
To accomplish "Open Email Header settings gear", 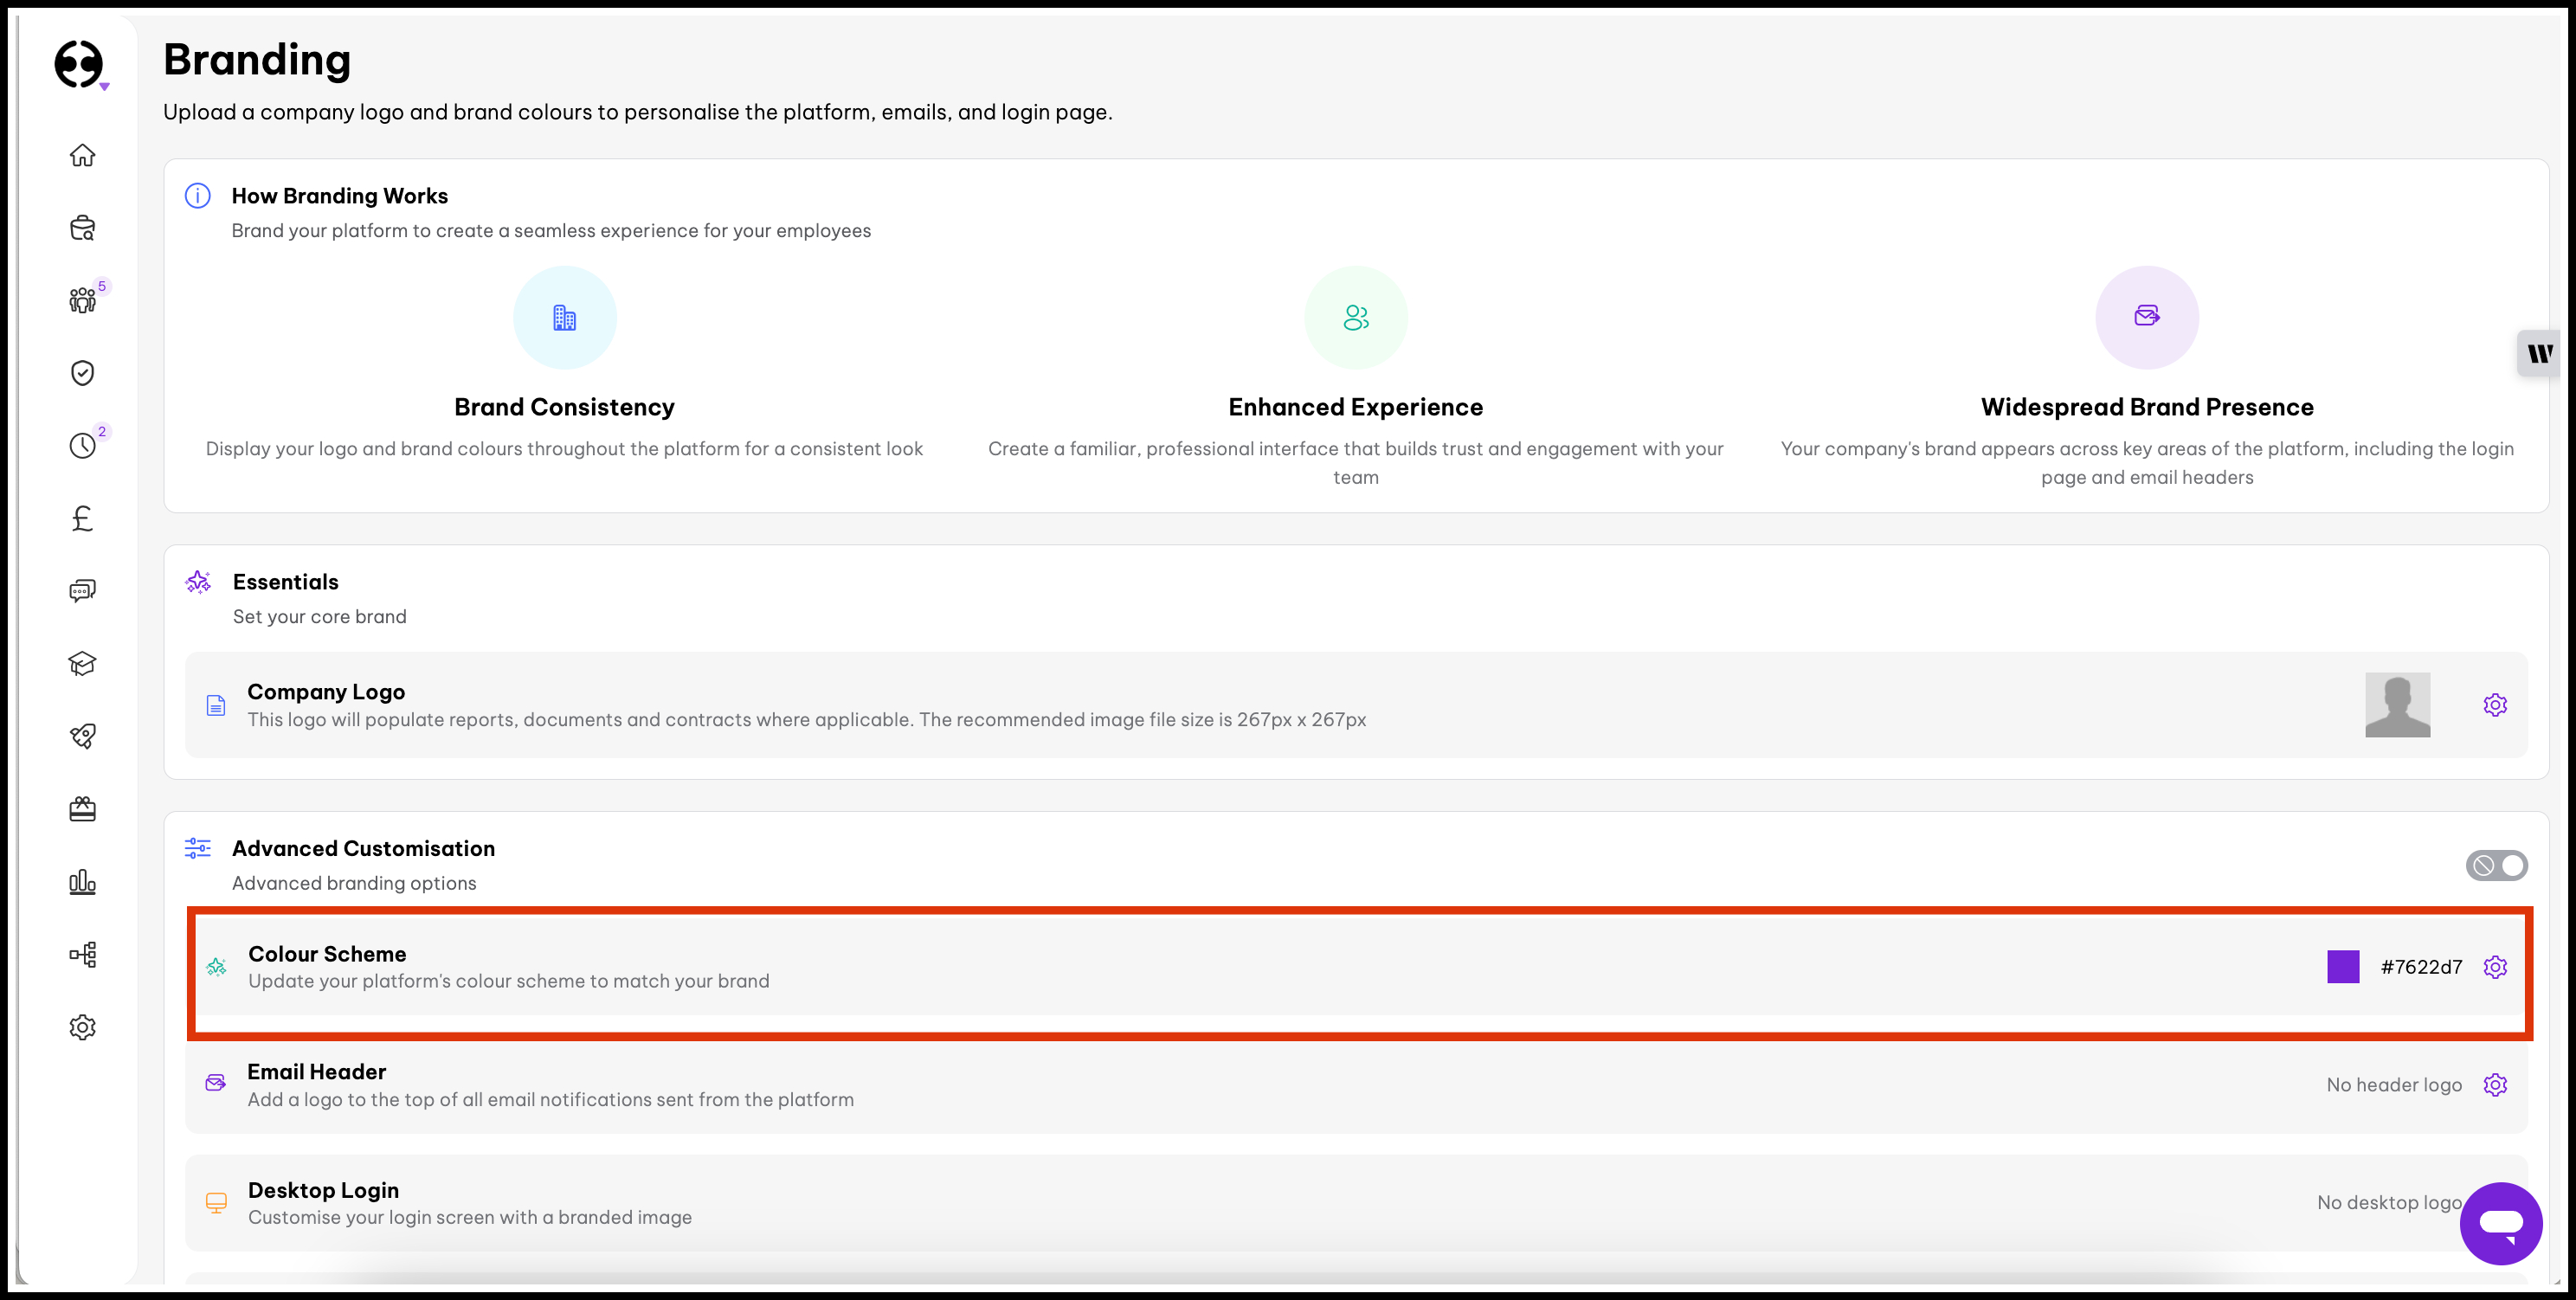I will pyautogui.click(x=2495, y=1085).
